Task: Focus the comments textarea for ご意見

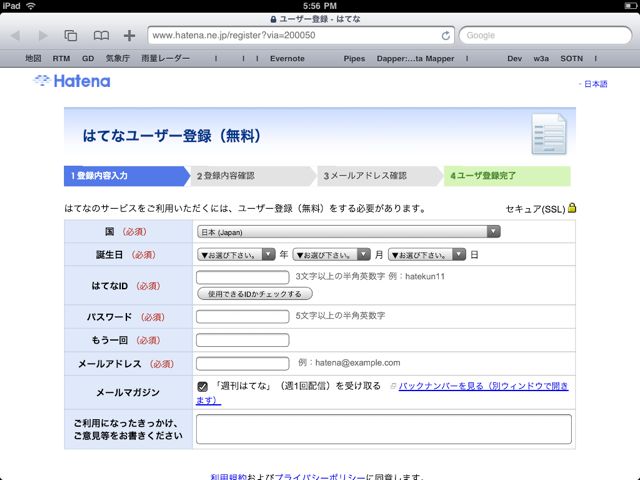Action: click(x=384, y=429)
